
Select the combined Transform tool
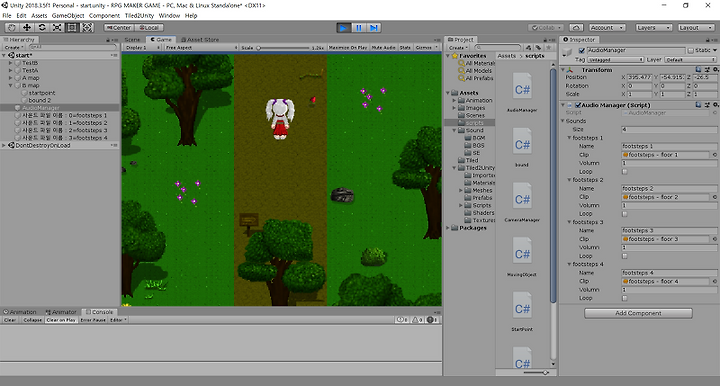pyautogui.click(x=87, y=28)
